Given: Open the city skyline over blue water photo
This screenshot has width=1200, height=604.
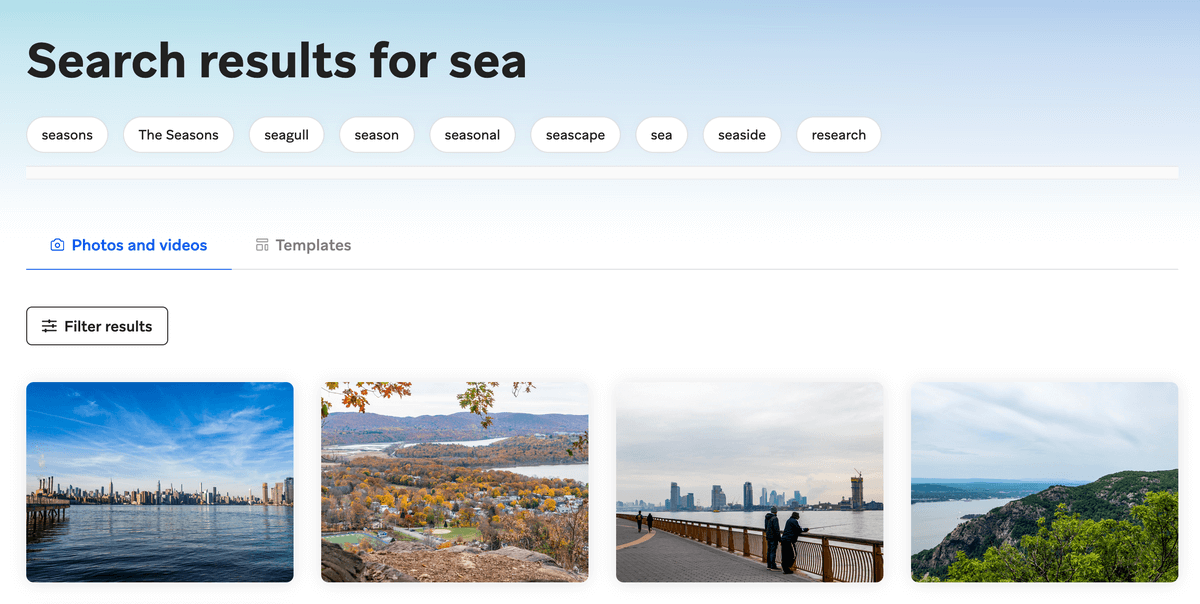Looking at the screenshot, I should [x=160, y=482].
